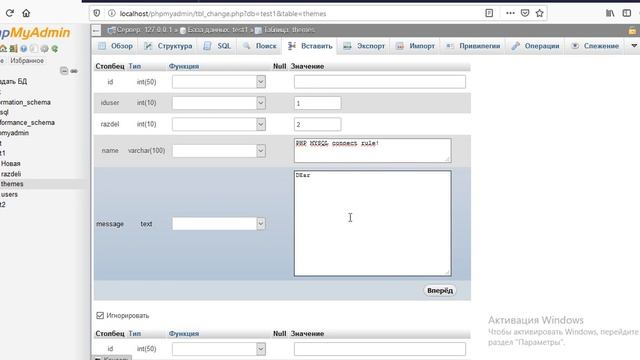Open the Поиск tab
The height and width of the screenshot is (360, 640).
point(260,46)
